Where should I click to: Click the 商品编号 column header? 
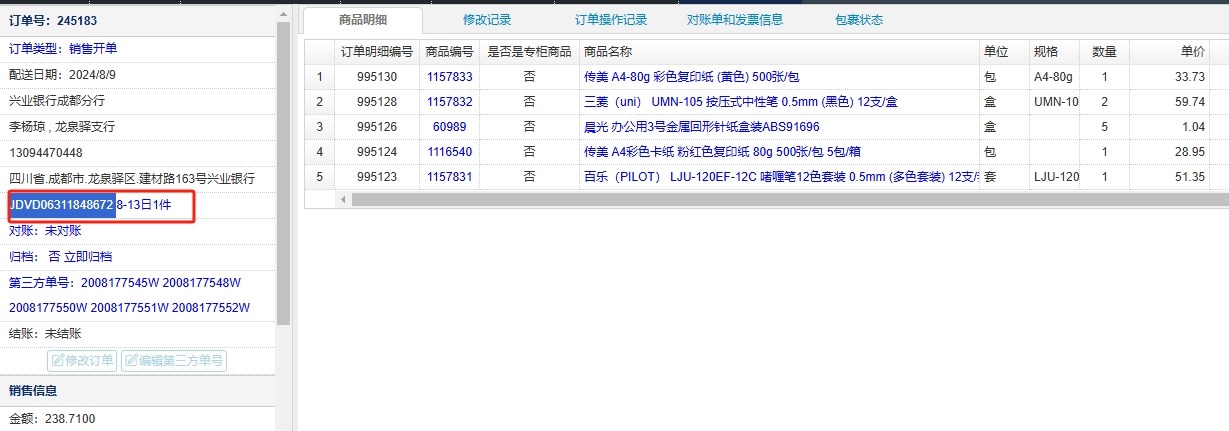point(449,52)
